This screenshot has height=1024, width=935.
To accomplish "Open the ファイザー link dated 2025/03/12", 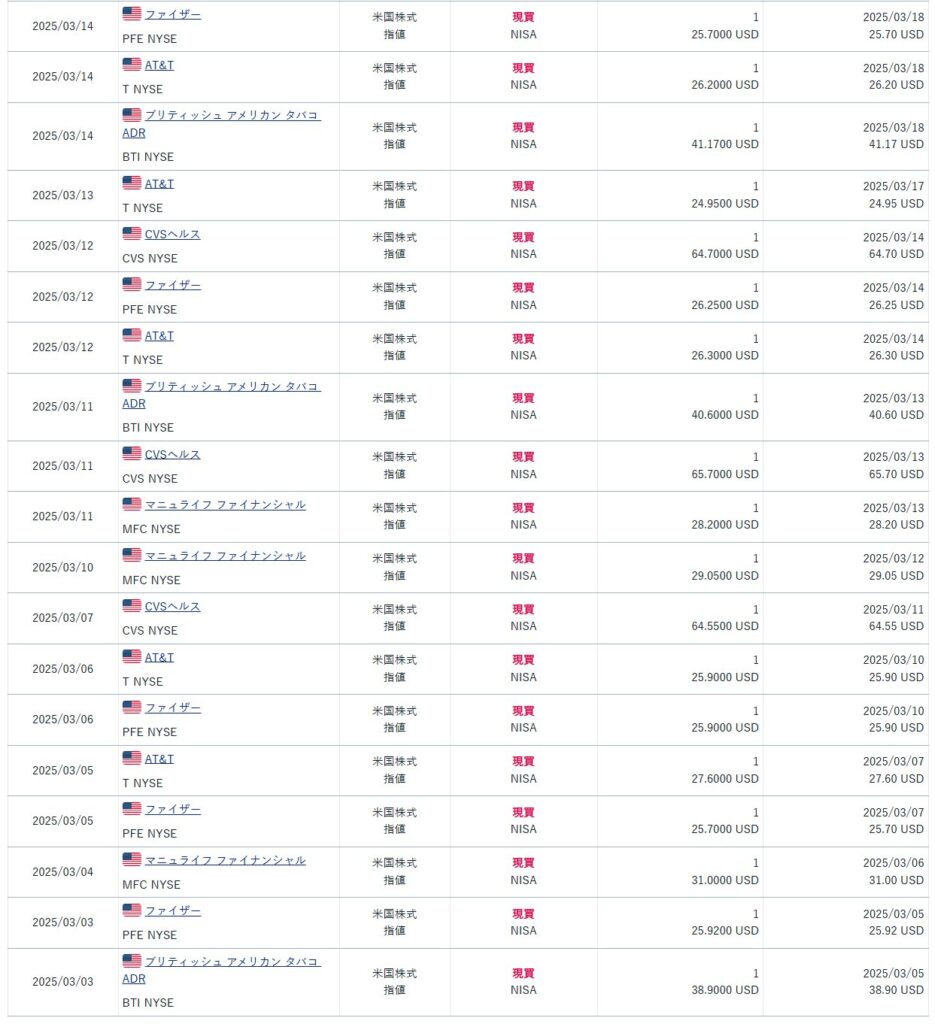I will (172, 285).
